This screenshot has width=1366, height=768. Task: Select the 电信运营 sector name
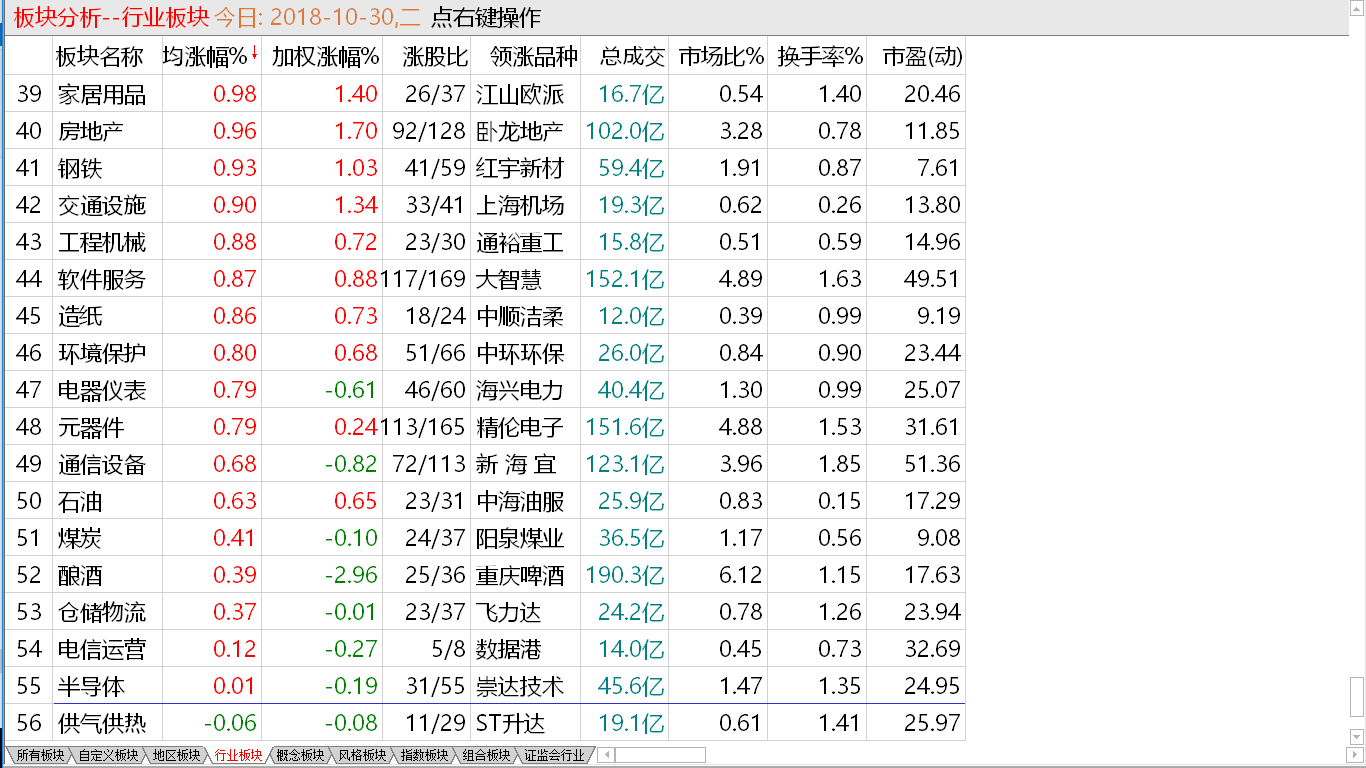(x=102, y=649)
